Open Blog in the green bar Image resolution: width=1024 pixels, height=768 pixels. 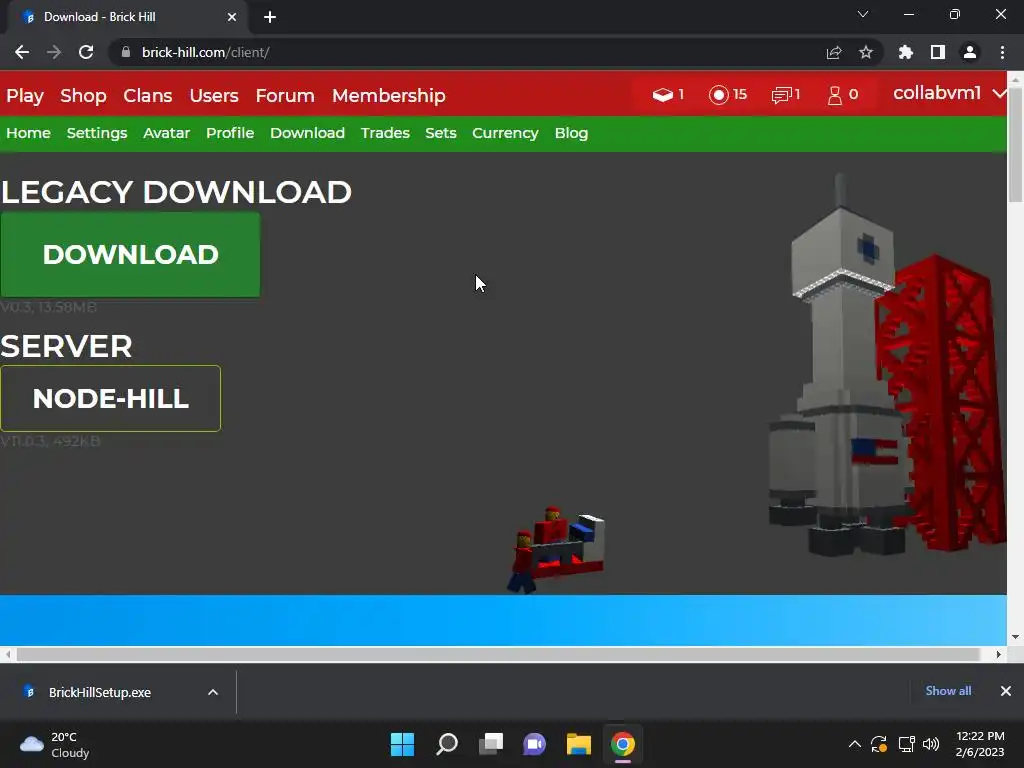[x=571, y=133]
